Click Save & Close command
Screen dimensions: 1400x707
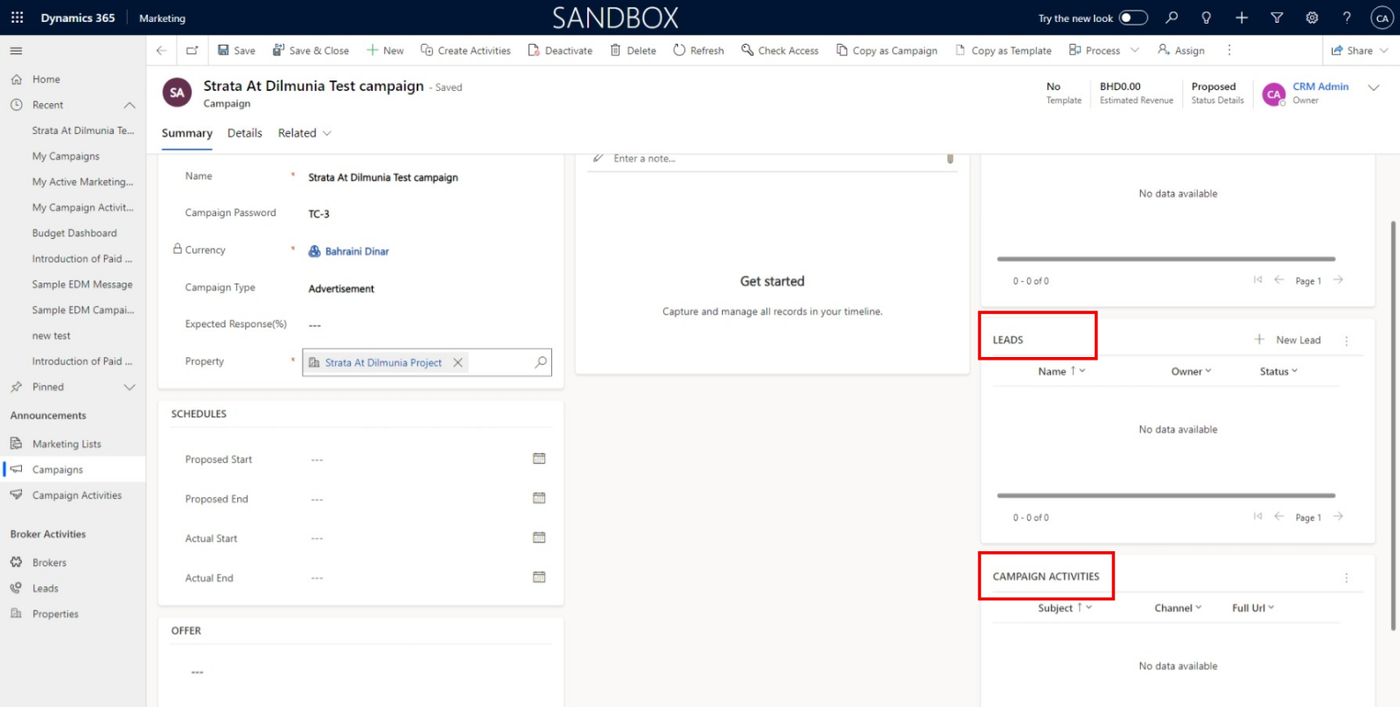(311, 50)
